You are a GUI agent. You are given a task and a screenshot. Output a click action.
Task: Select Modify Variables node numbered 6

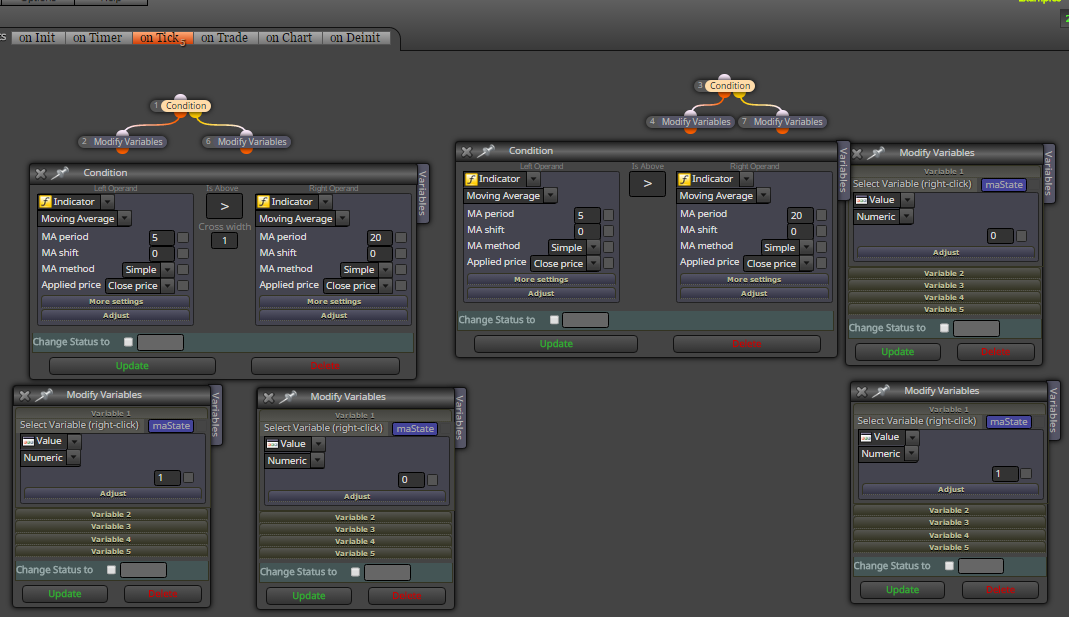point(252,142)
